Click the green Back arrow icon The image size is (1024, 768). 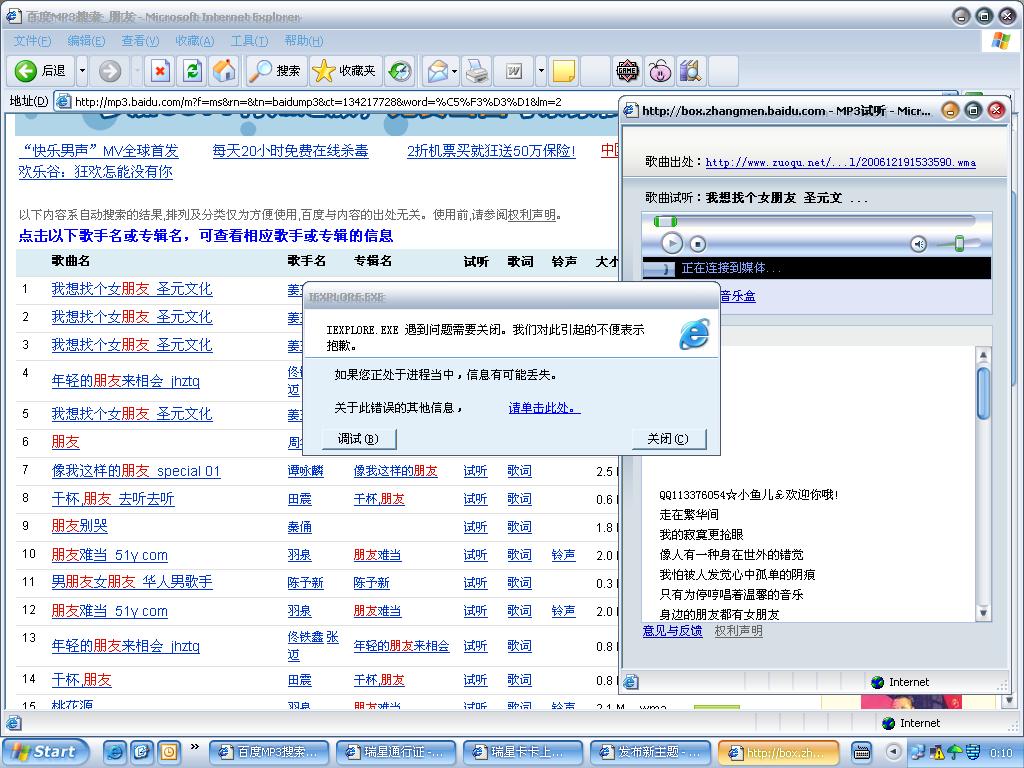(26, 71)
